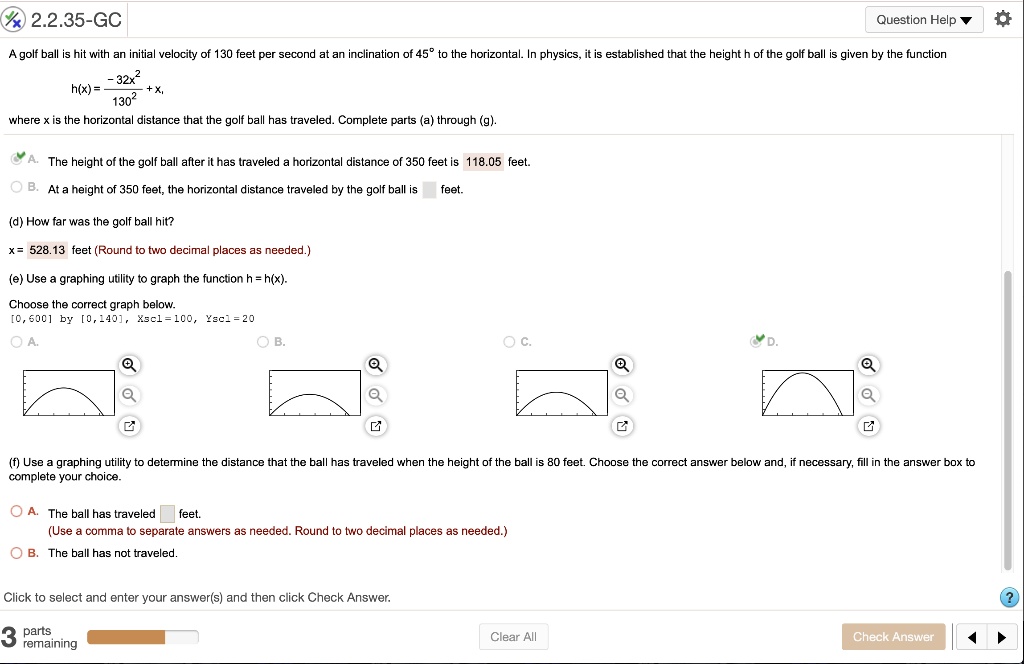
Task: Zoom in on graph option D
Action: click(x=868, y=364)
